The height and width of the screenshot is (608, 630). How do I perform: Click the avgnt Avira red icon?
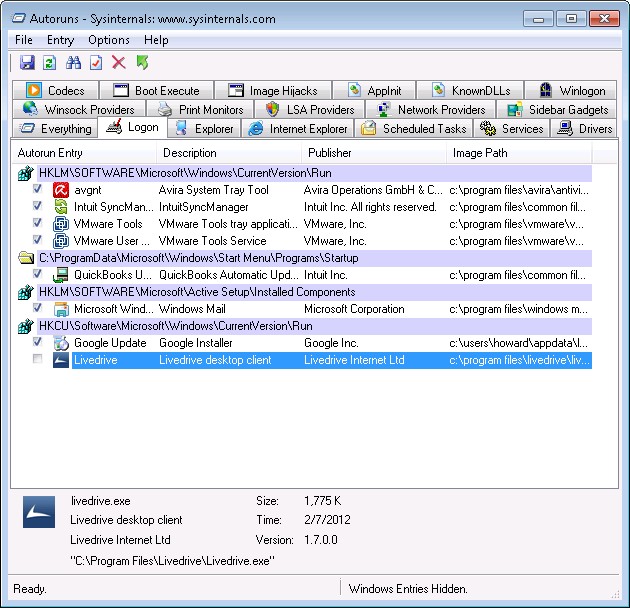pyautogui.click(x=61, y=190)
